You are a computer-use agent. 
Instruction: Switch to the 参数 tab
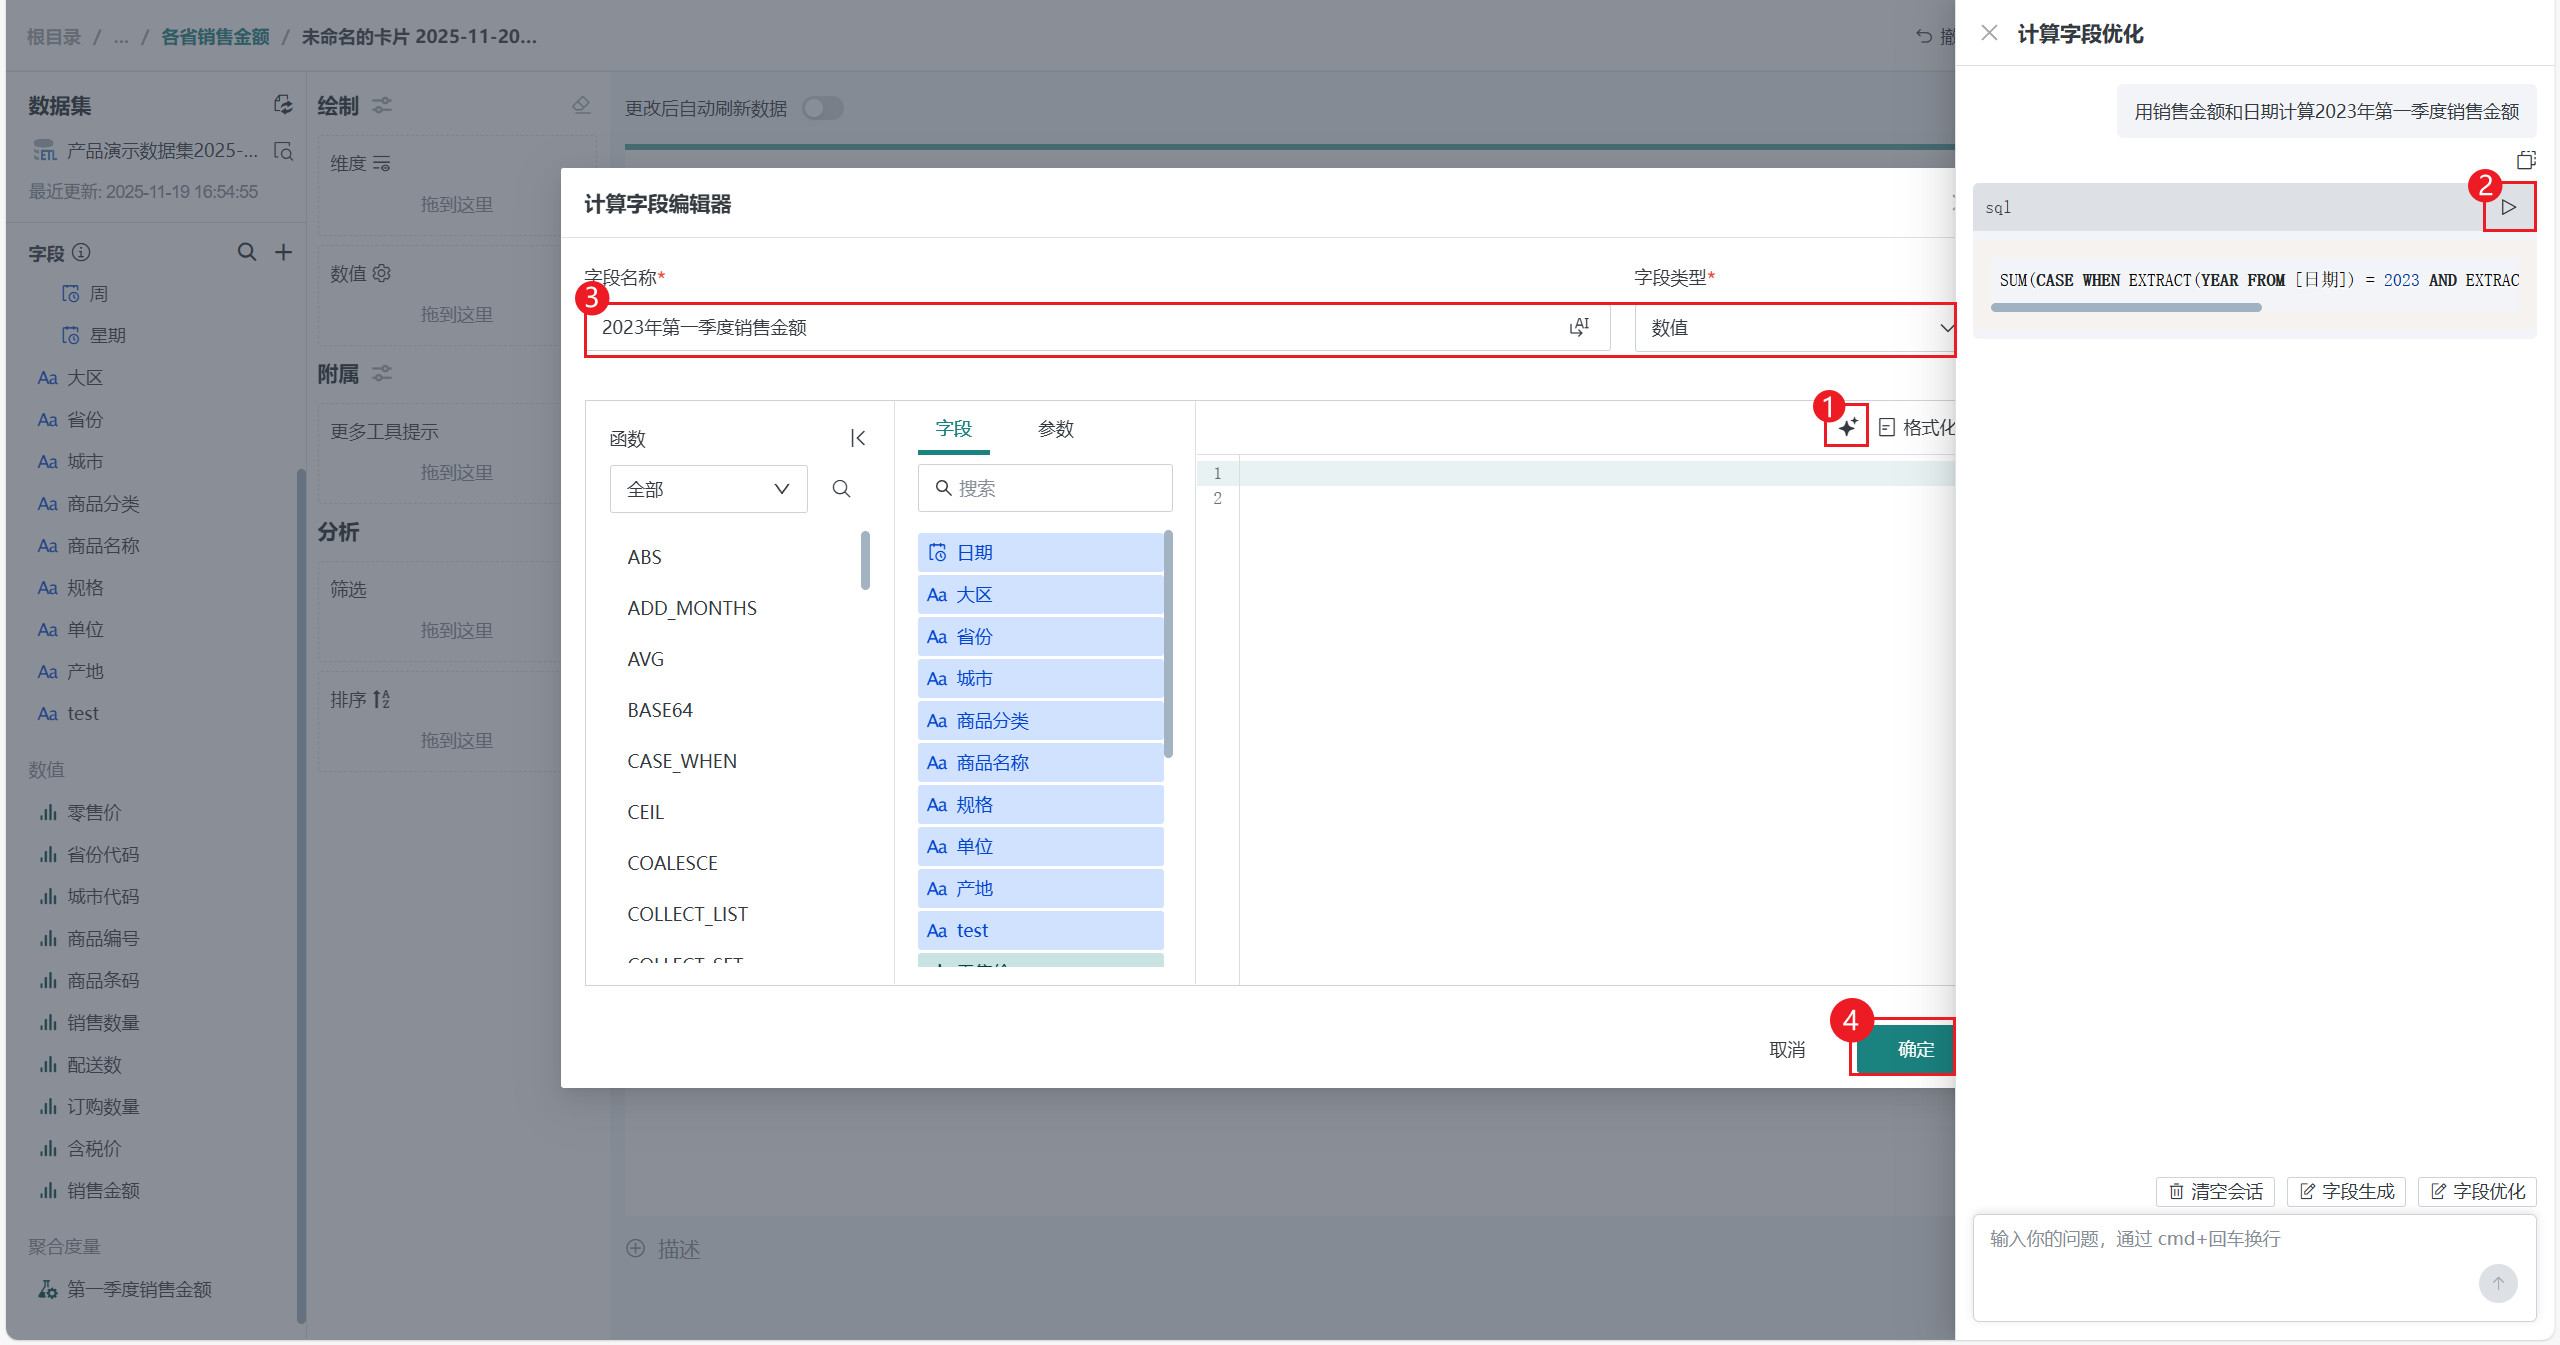[x=1055, y=429]
